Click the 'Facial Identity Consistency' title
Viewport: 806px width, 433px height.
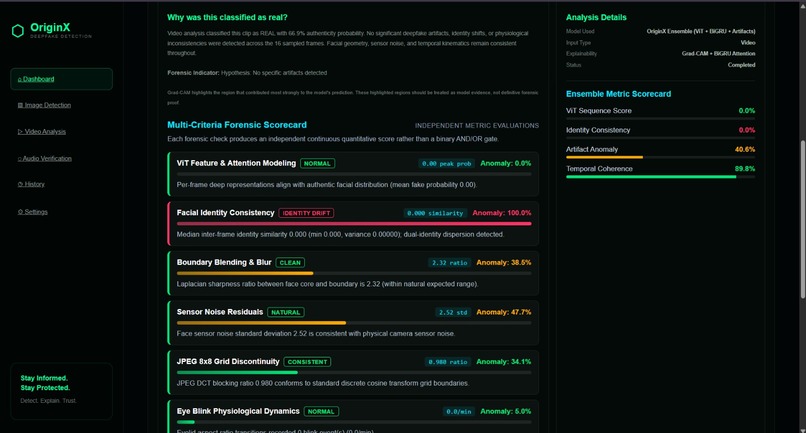(x=226, y=213)
